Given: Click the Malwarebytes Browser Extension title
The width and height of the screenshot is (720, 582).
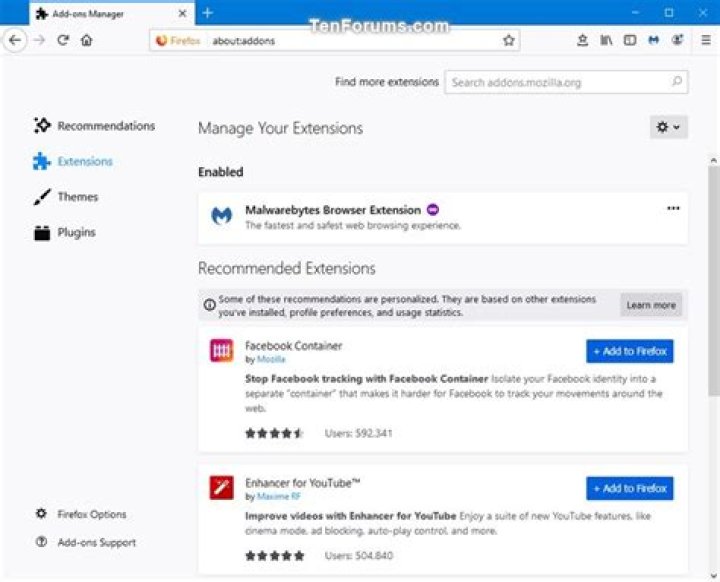Looking at the screenshot, I should point(333,210).
